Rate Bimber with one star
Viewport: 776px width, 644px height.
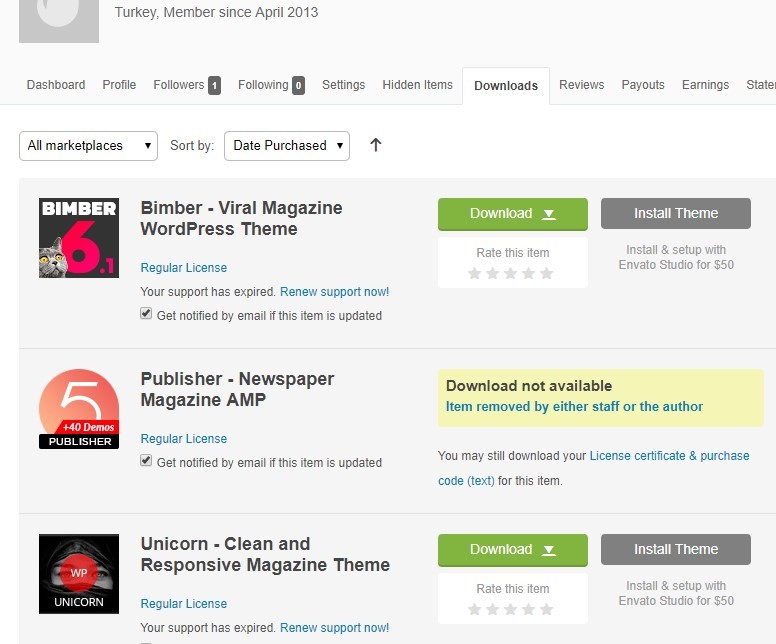coord(475,273)
